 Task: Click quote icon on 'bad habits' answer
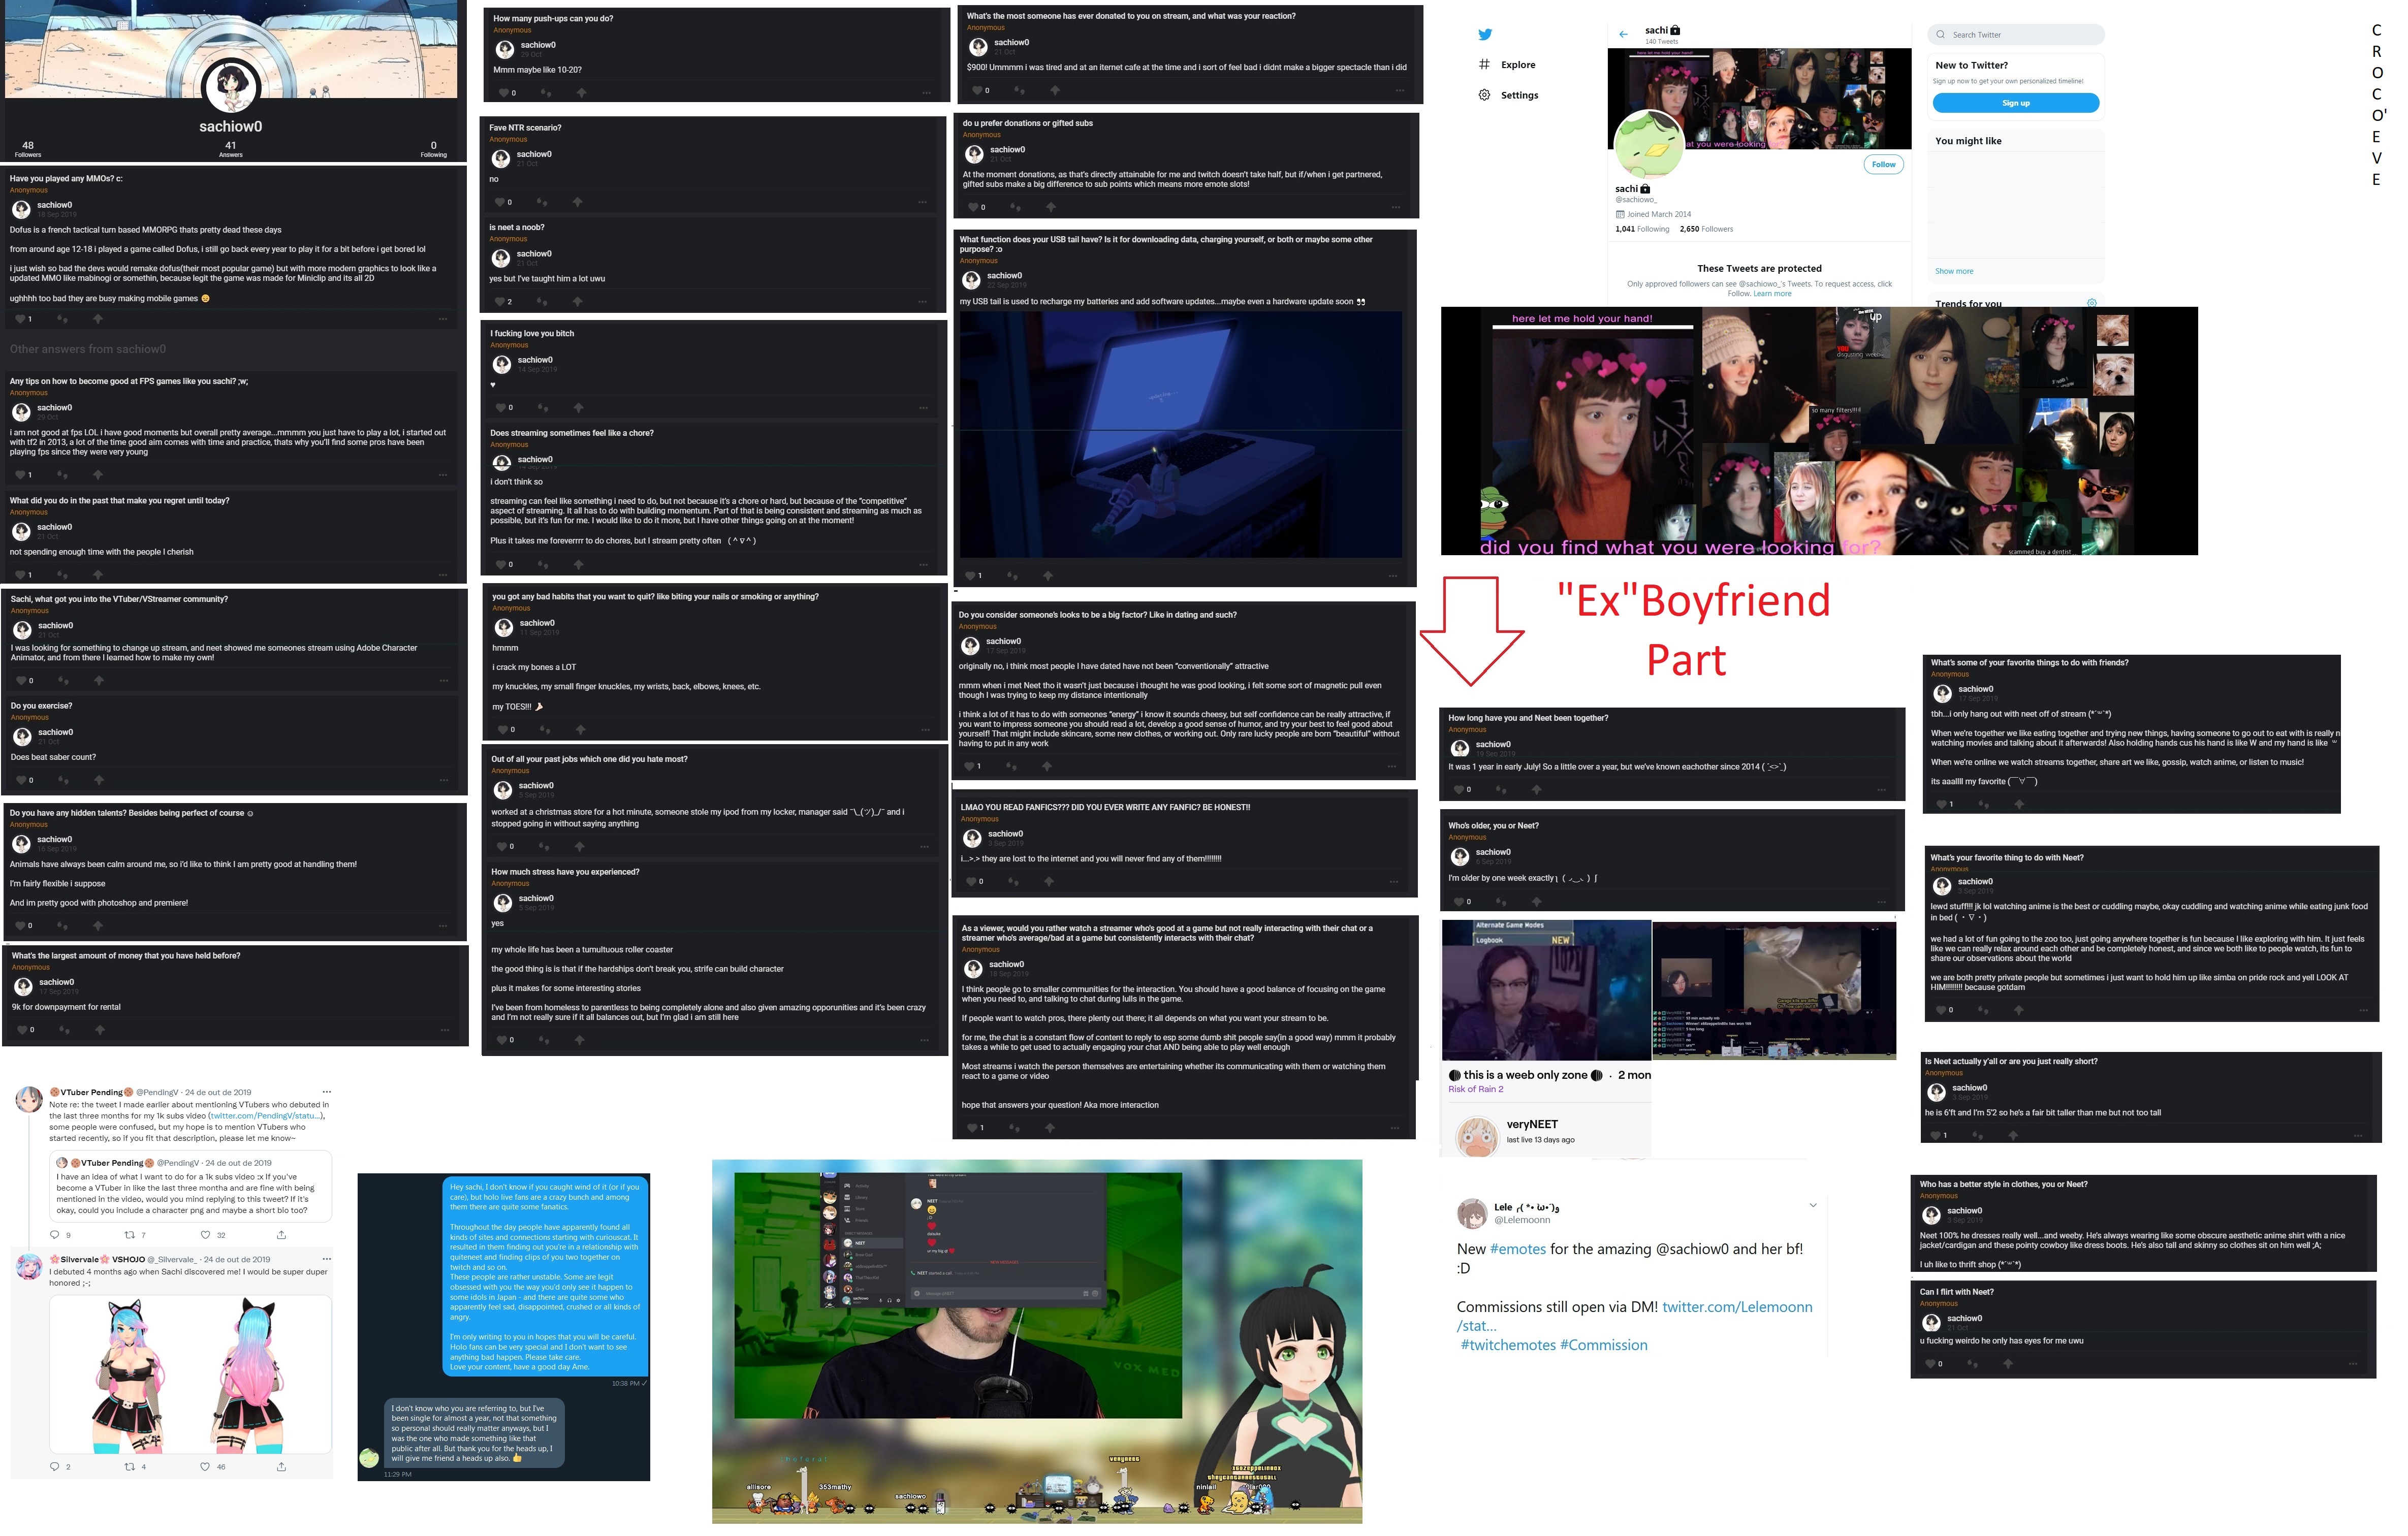(x=545, y=729)
